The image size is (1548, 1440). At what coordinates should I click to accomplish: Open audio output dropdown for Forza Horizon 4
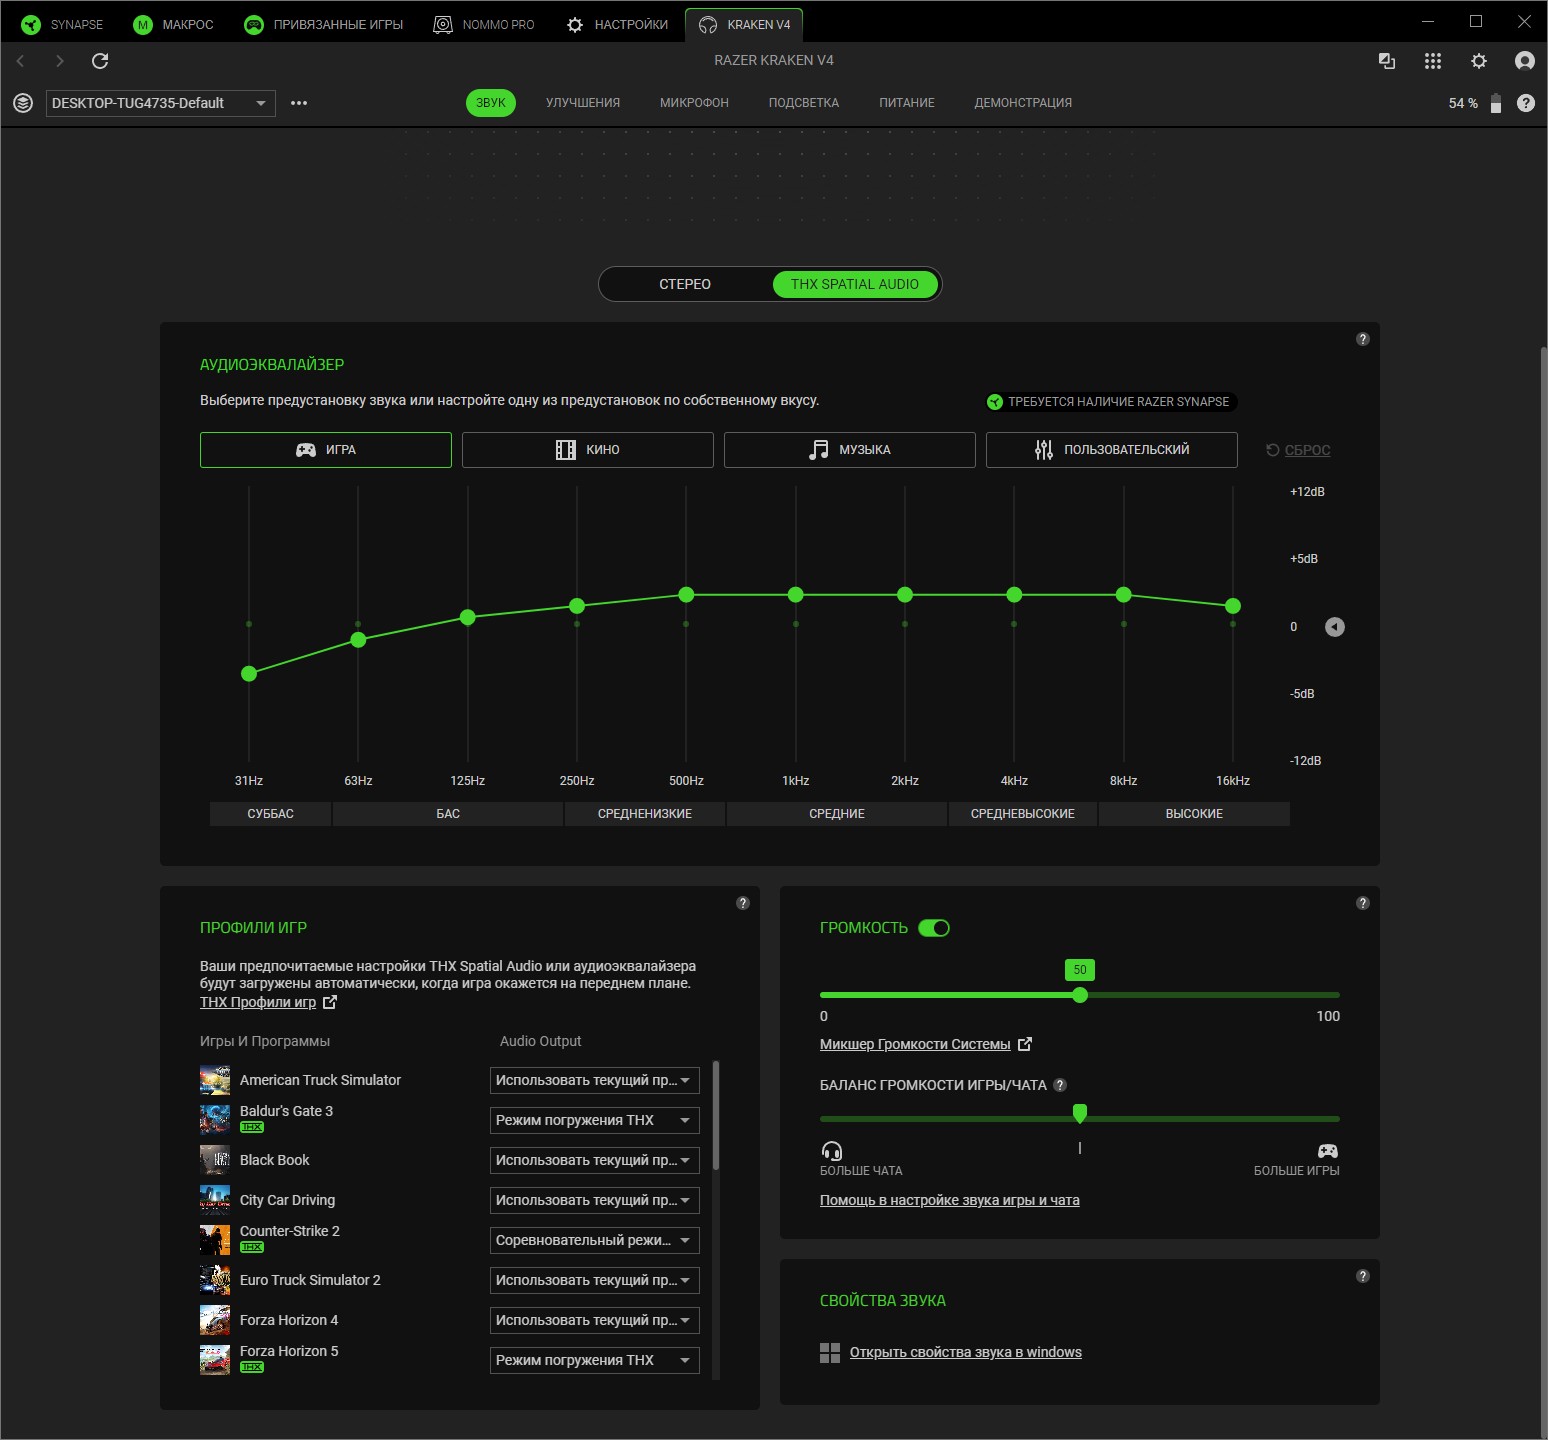pyautogui.click(x=595, y=1320)
